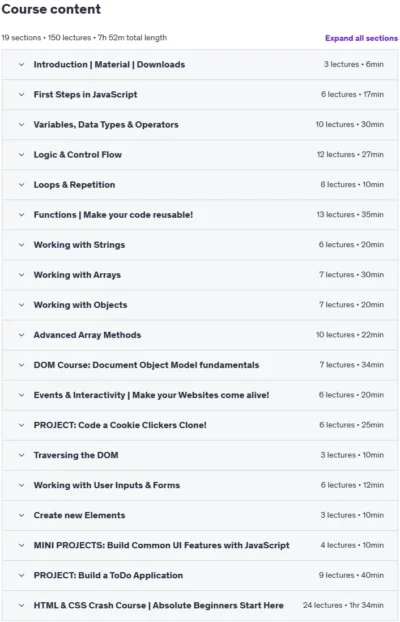Viewport: 400px width, 622px height.
Task: Open the Advanced Array Methods section
Action: [200, 335]
